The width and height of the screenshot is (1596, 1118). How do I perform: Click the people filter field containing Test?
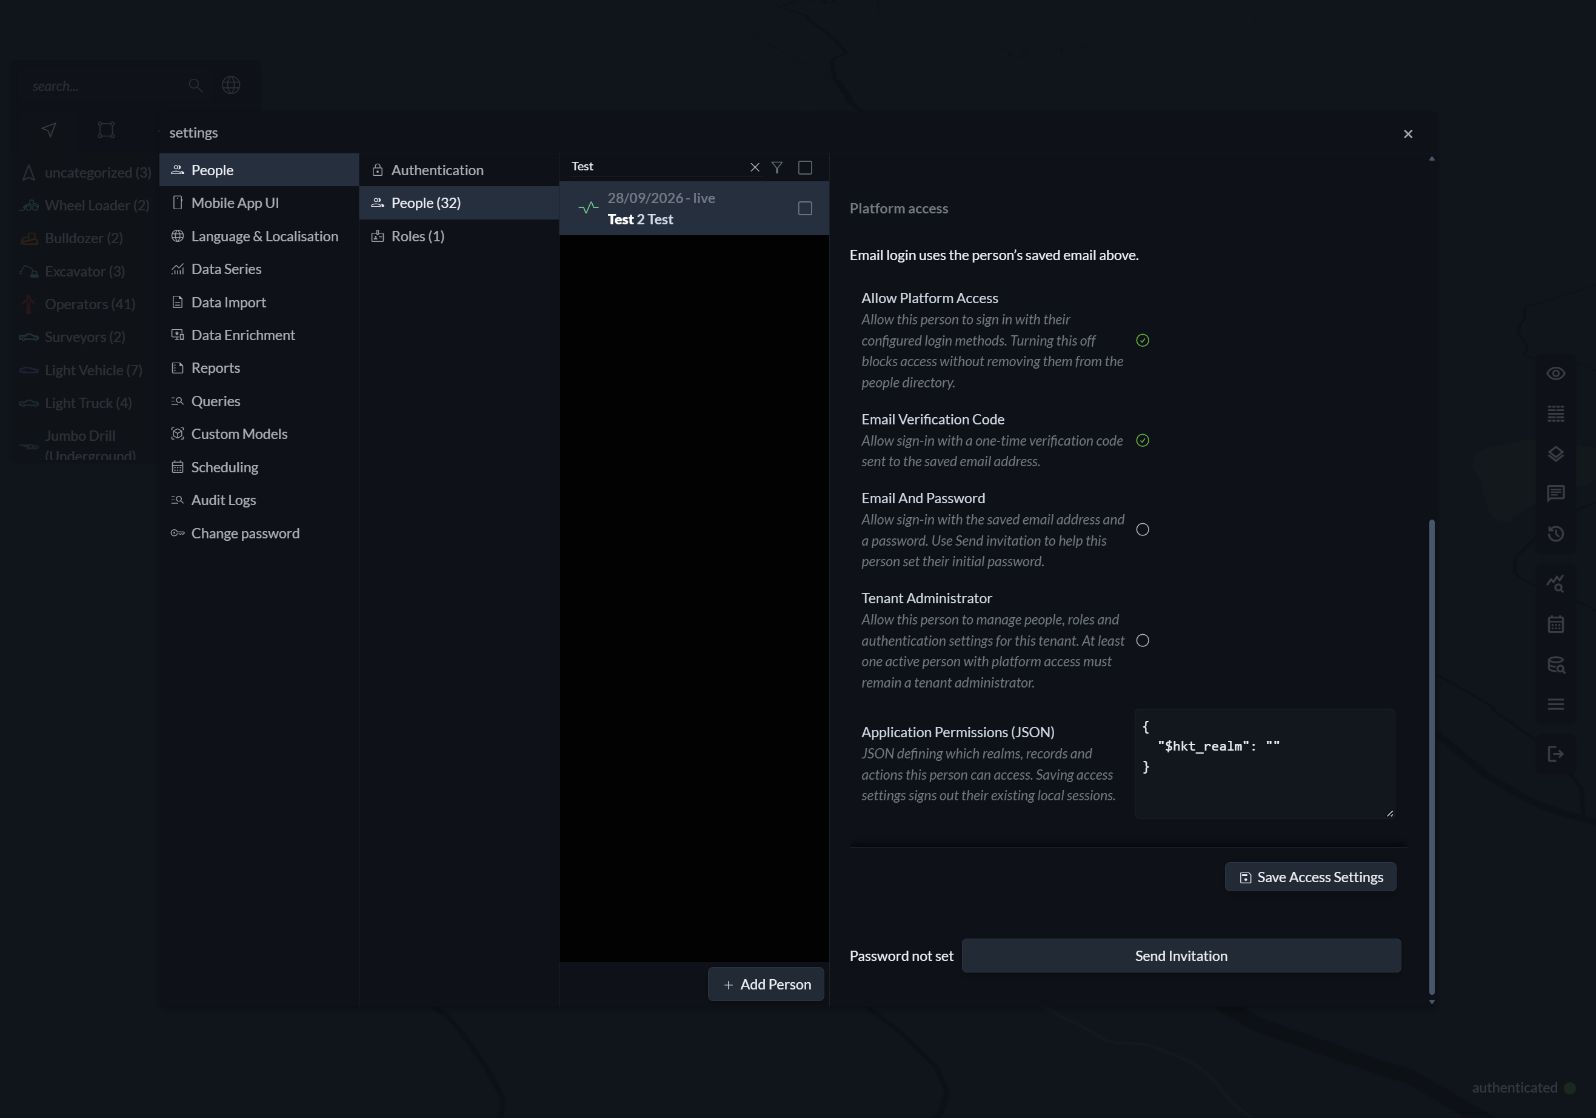(x=655, y=167)
